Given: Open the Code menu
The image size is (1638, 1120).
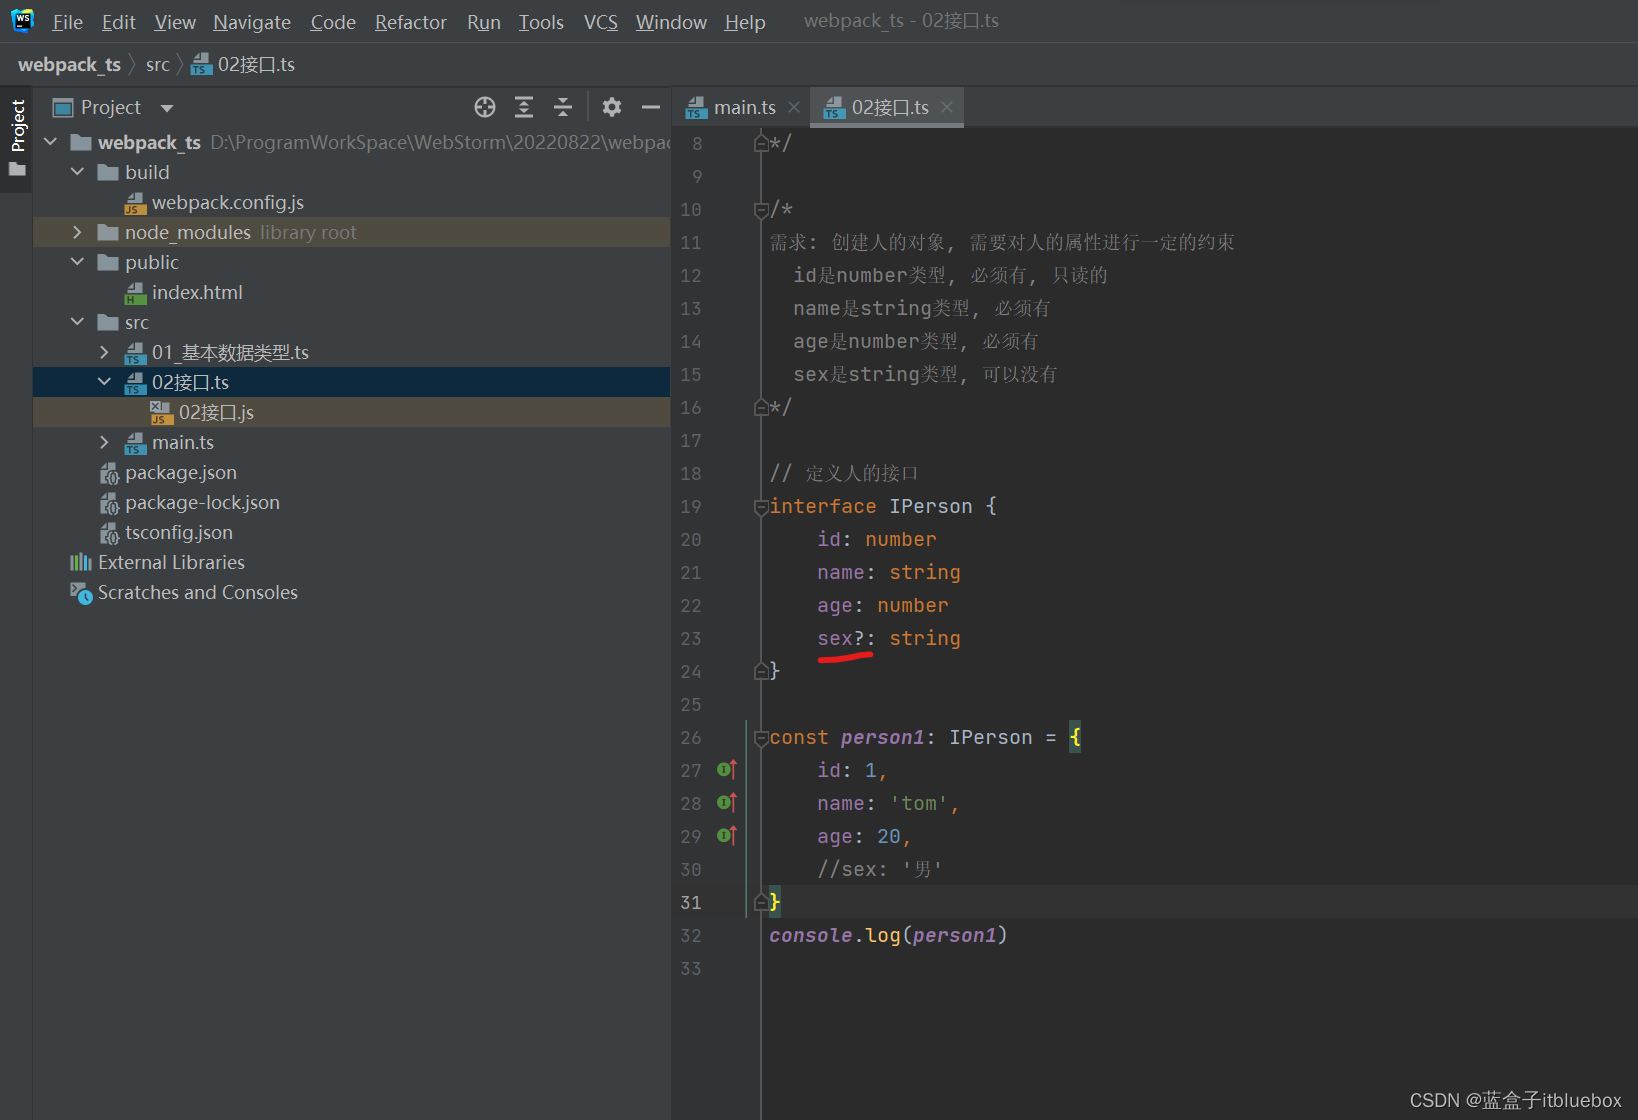Looking at the screenshot, I should pos(333,22).
